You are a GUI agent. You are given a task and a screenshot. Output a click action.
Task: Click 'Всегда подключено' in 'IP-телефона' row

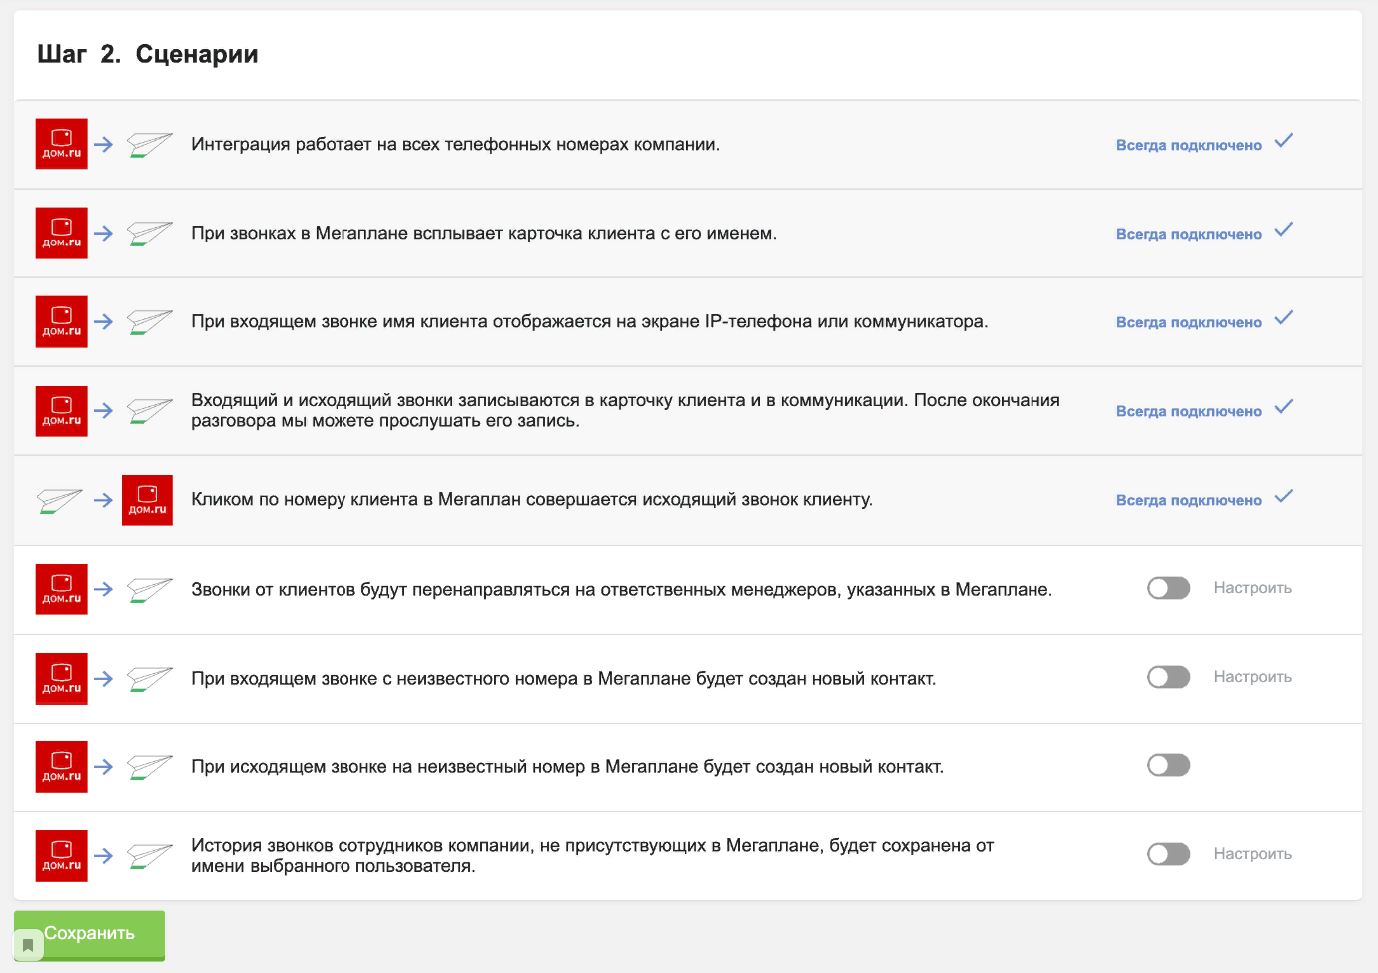(x=1189, y=322)
